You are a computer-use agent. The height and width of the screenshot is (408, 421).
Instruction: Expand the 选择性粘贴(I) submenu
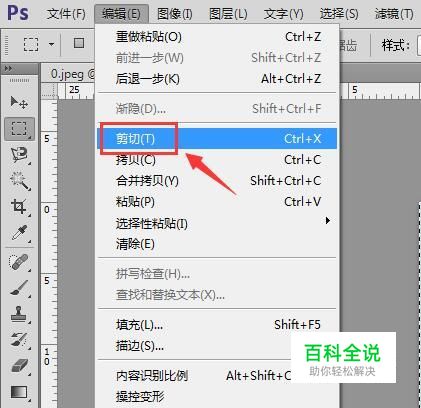point(217,223)
